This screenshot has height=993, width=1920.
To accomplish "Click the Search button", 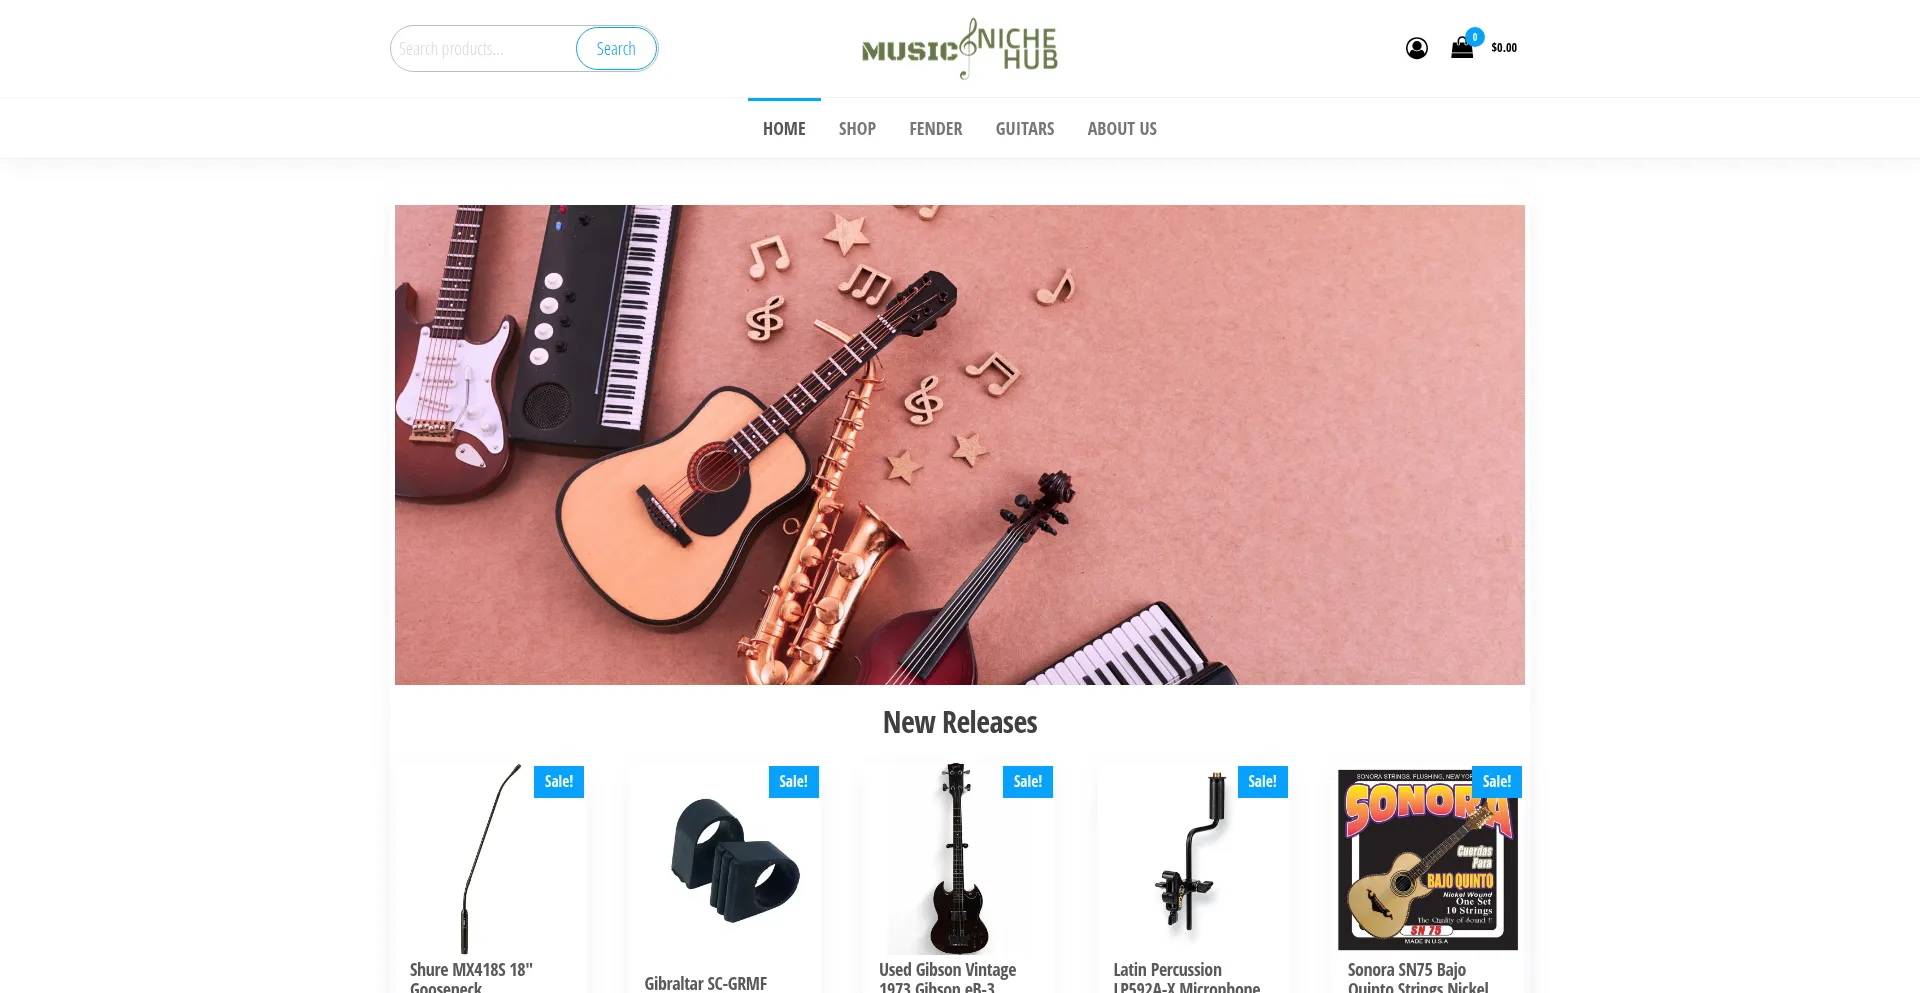I will (616, 49).
